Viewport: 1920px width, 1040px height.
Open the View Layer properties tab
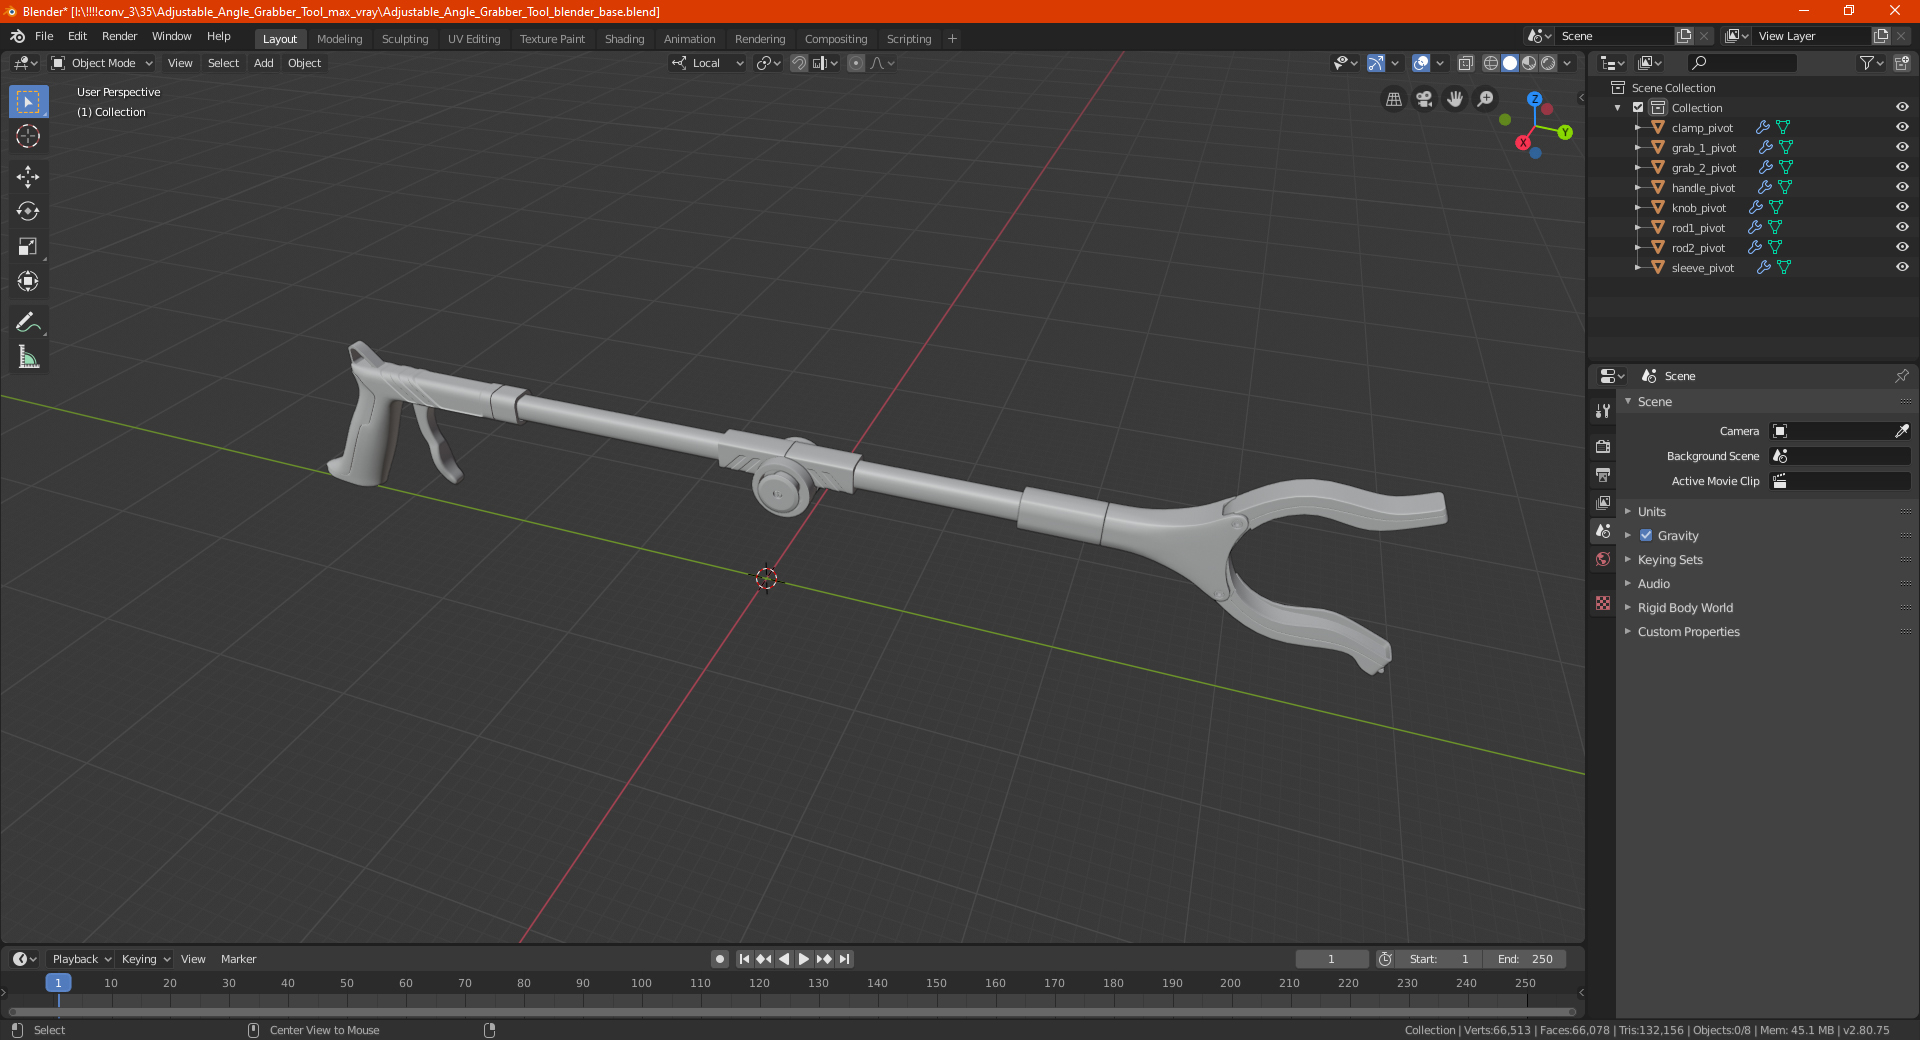click(1603, 502)
